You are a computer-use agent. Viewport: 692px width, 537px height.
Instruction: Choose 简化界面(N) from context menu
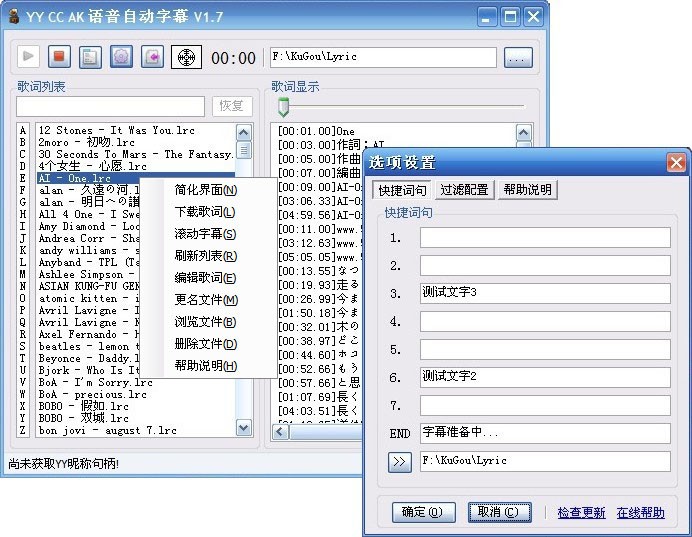point(206,190)
